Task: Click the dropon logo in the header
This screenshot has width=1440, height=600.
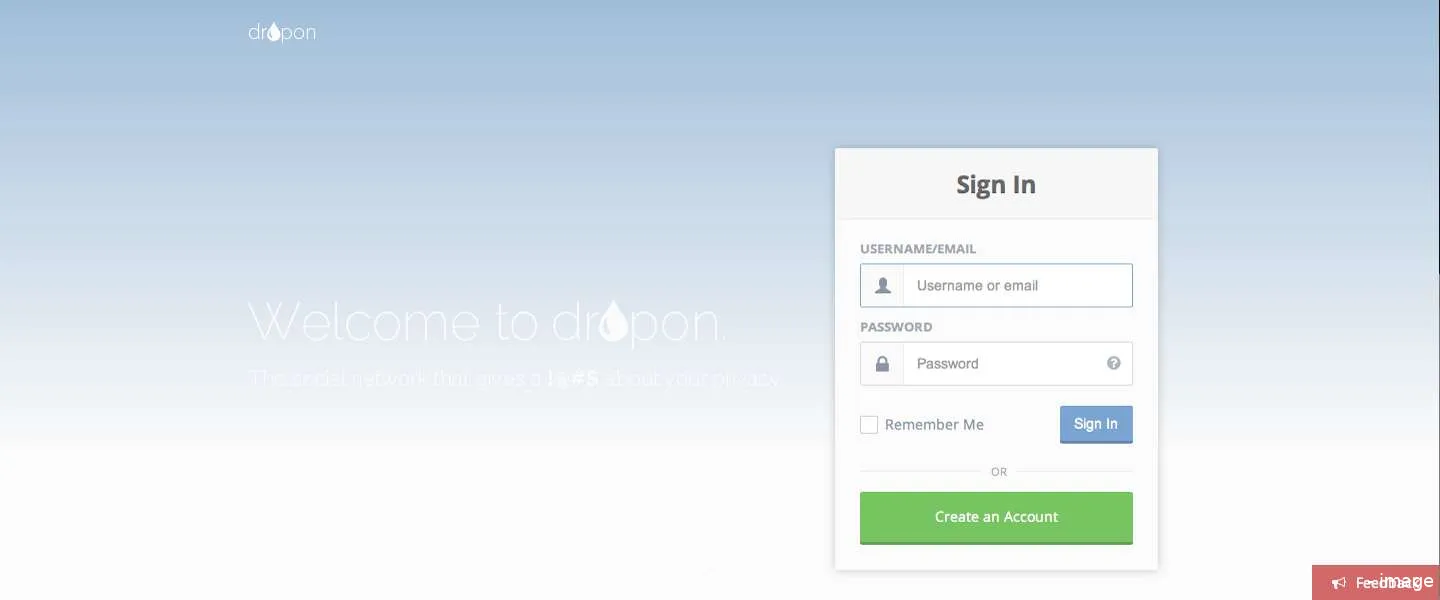Action: (x=282, y=32)
